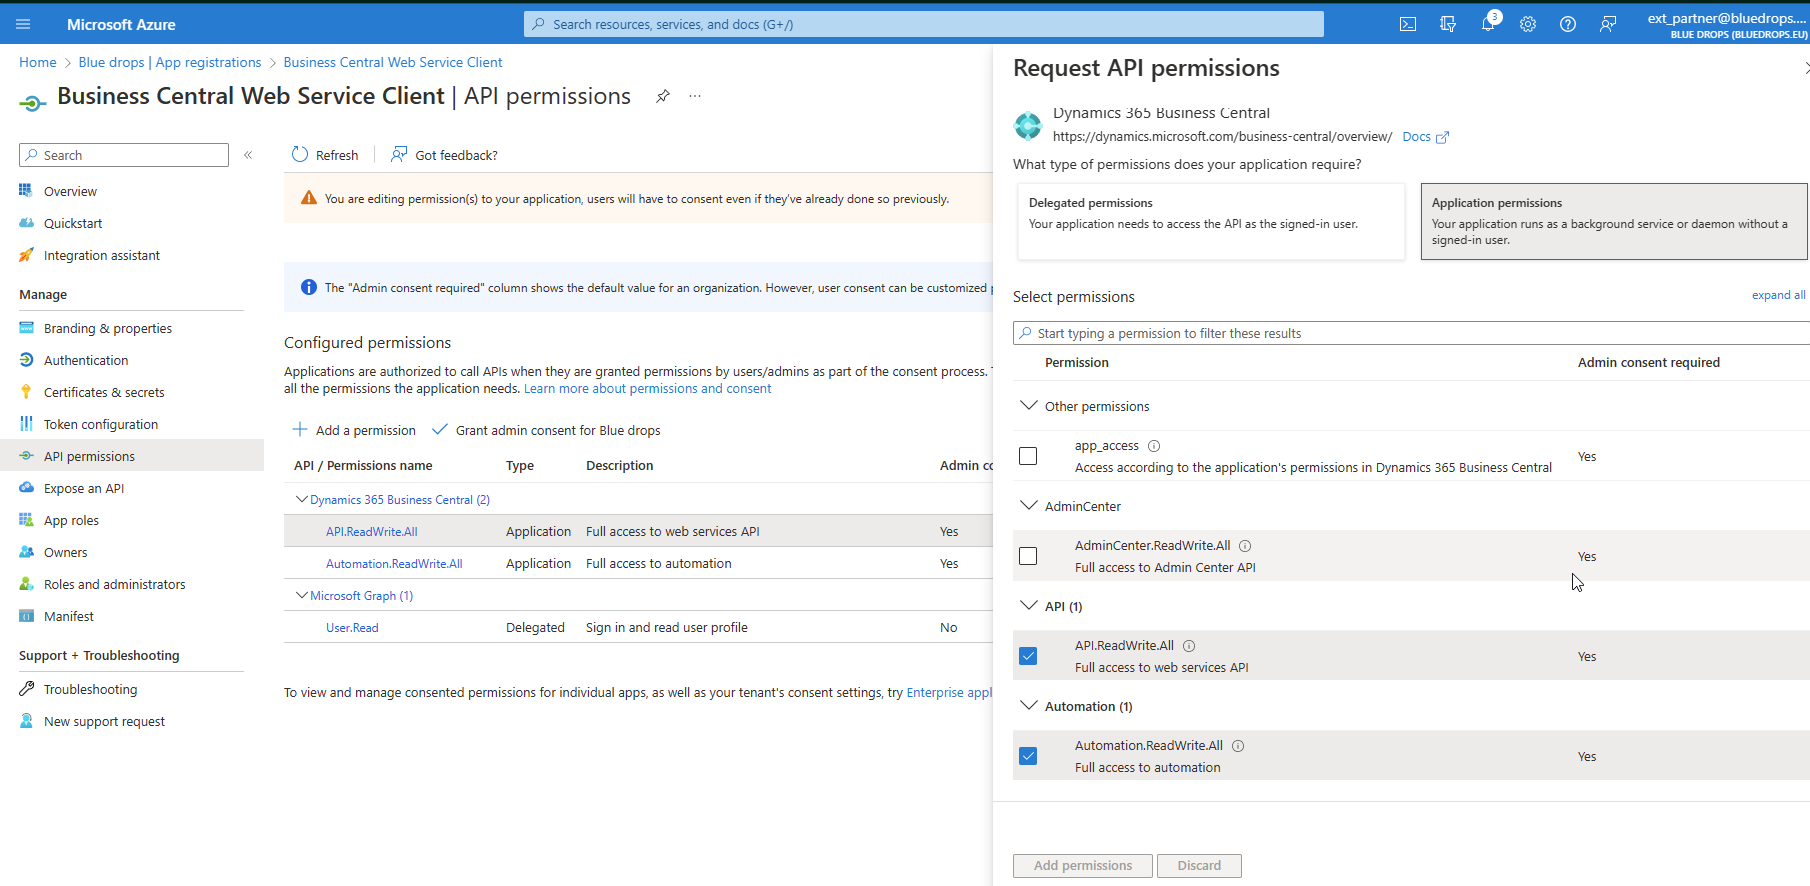Click expand all in Select permissions
The width and height of the screenshot is (1810, 886).
point(1778,295)
